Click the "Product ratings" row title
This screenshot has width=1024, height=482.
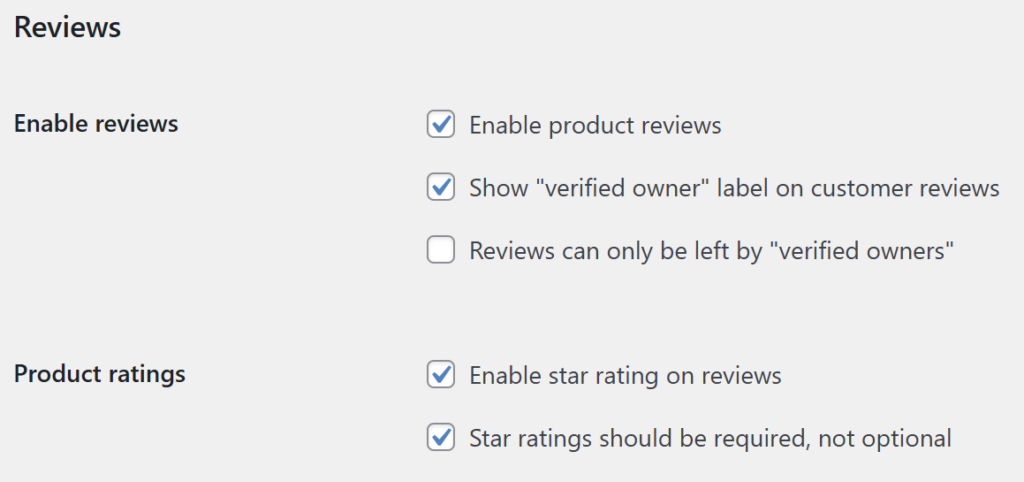point(100,374)
